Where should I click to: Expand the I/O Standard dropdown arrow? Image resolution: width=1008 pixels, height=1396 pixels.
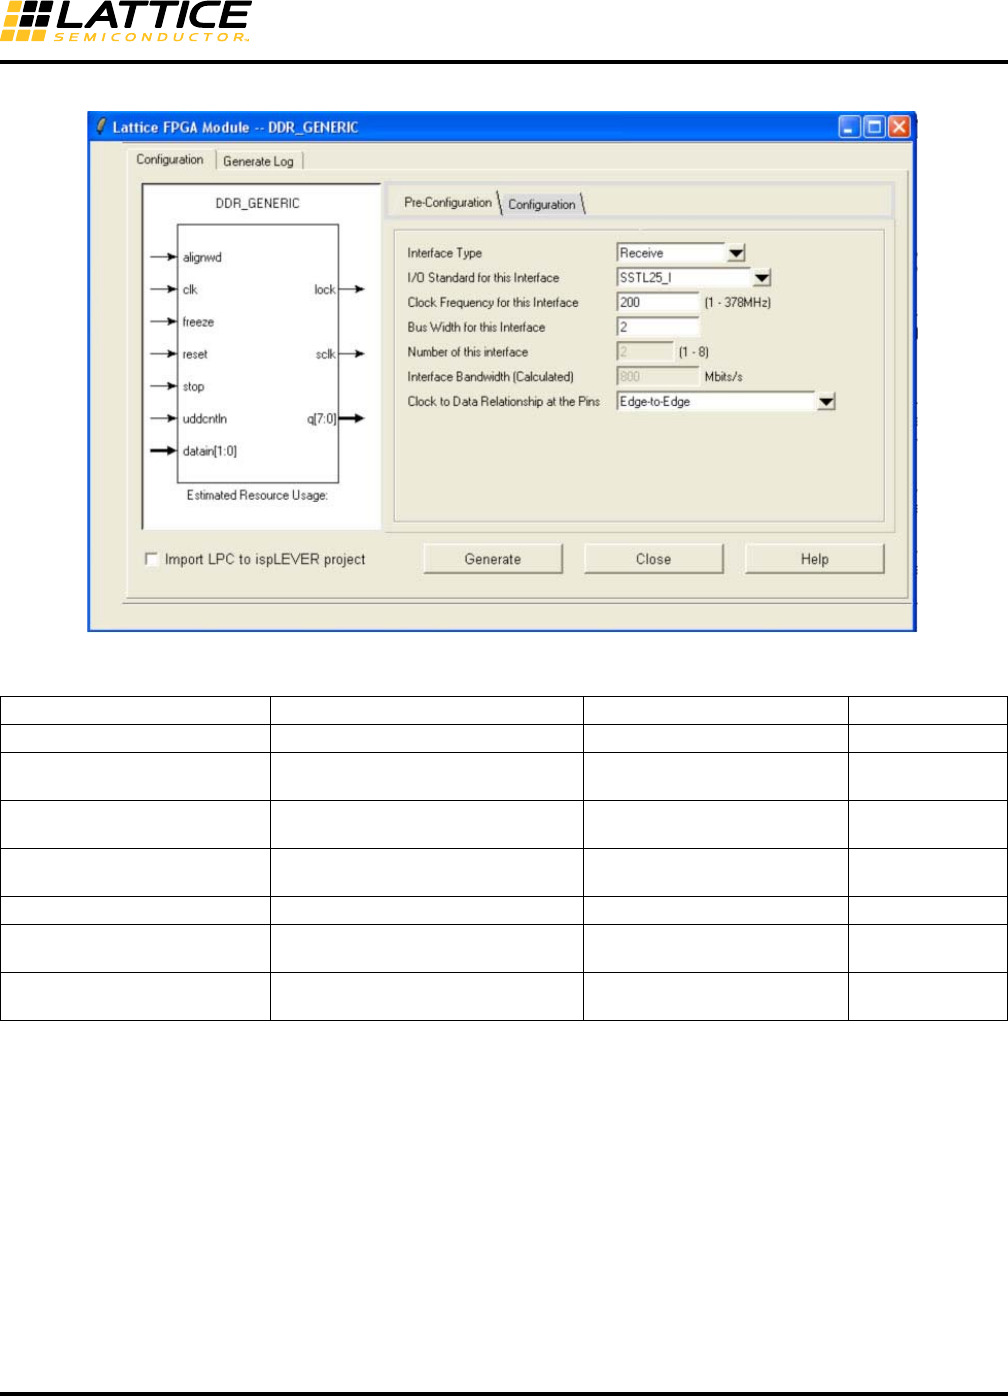[761, 278]
